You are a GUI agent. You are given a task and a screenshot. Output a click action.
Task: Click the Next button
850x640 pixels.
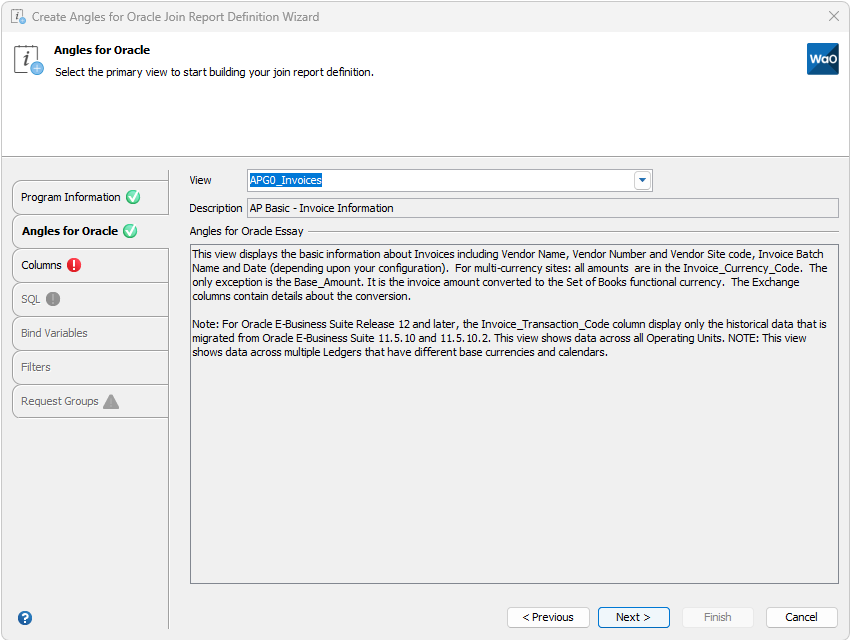point(633,617)
